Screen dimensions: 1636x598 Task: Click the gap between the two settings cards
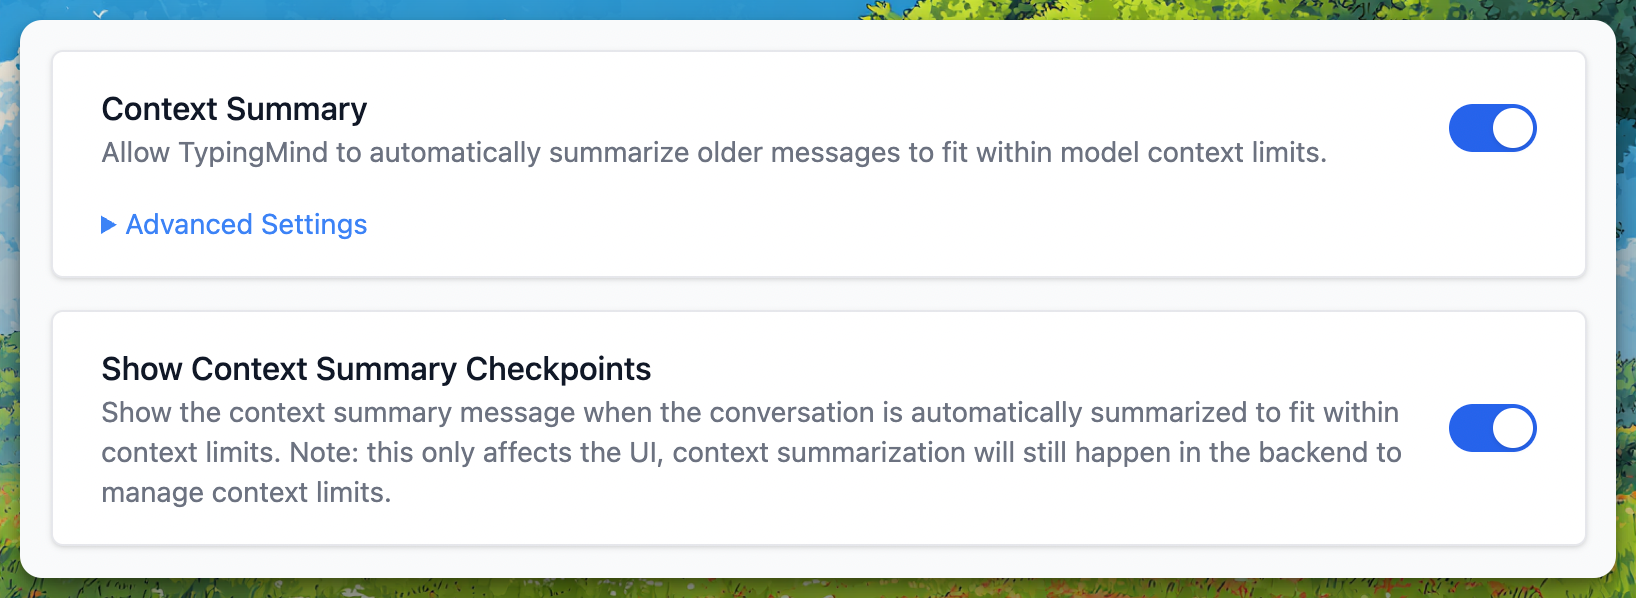818,294
